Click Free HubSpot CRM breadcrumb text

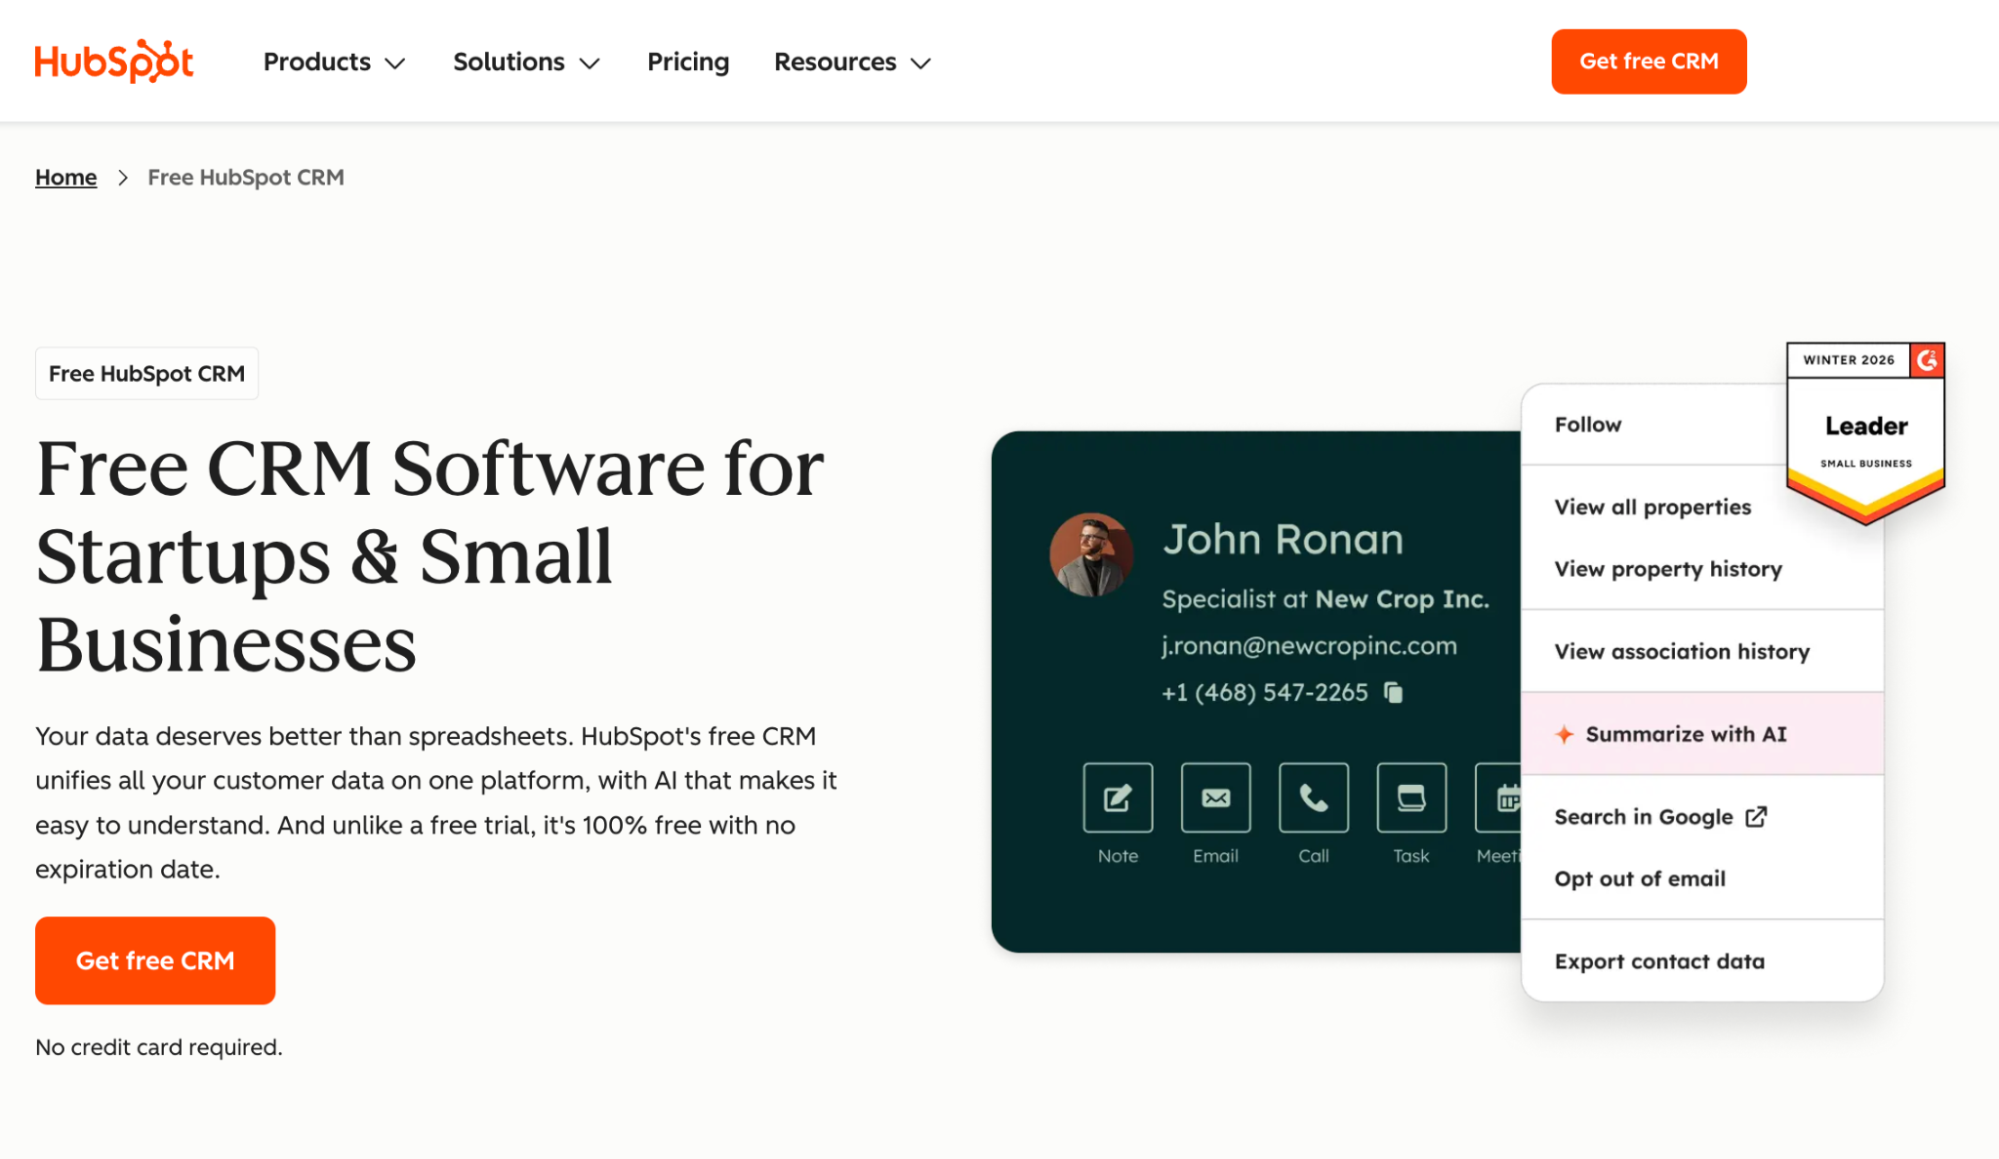point(246,177)
